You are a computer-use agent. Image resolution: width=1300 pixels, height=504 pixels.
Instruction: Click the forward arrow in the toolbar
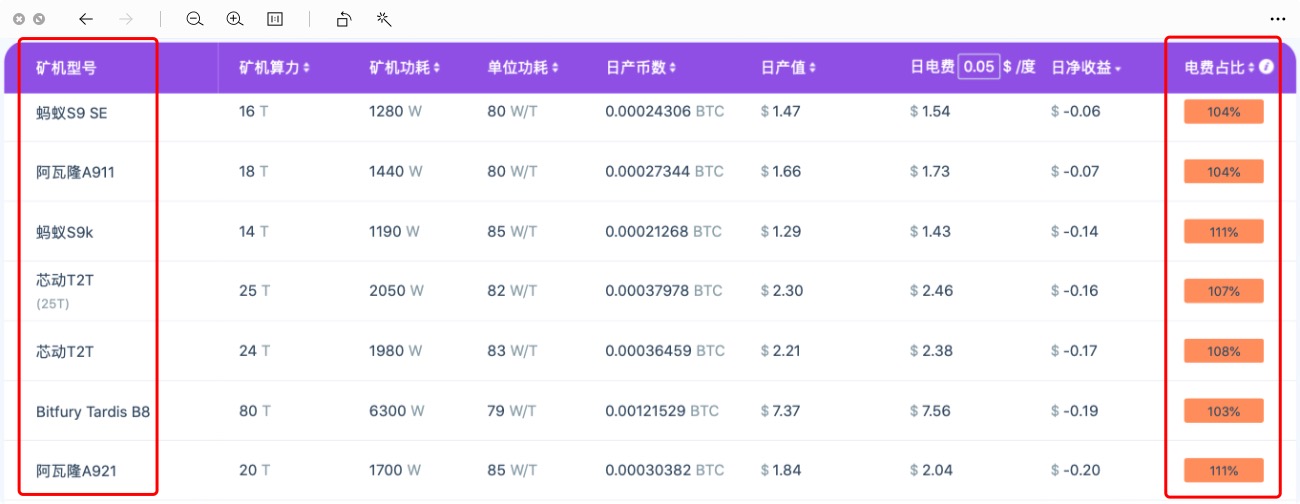126,19
